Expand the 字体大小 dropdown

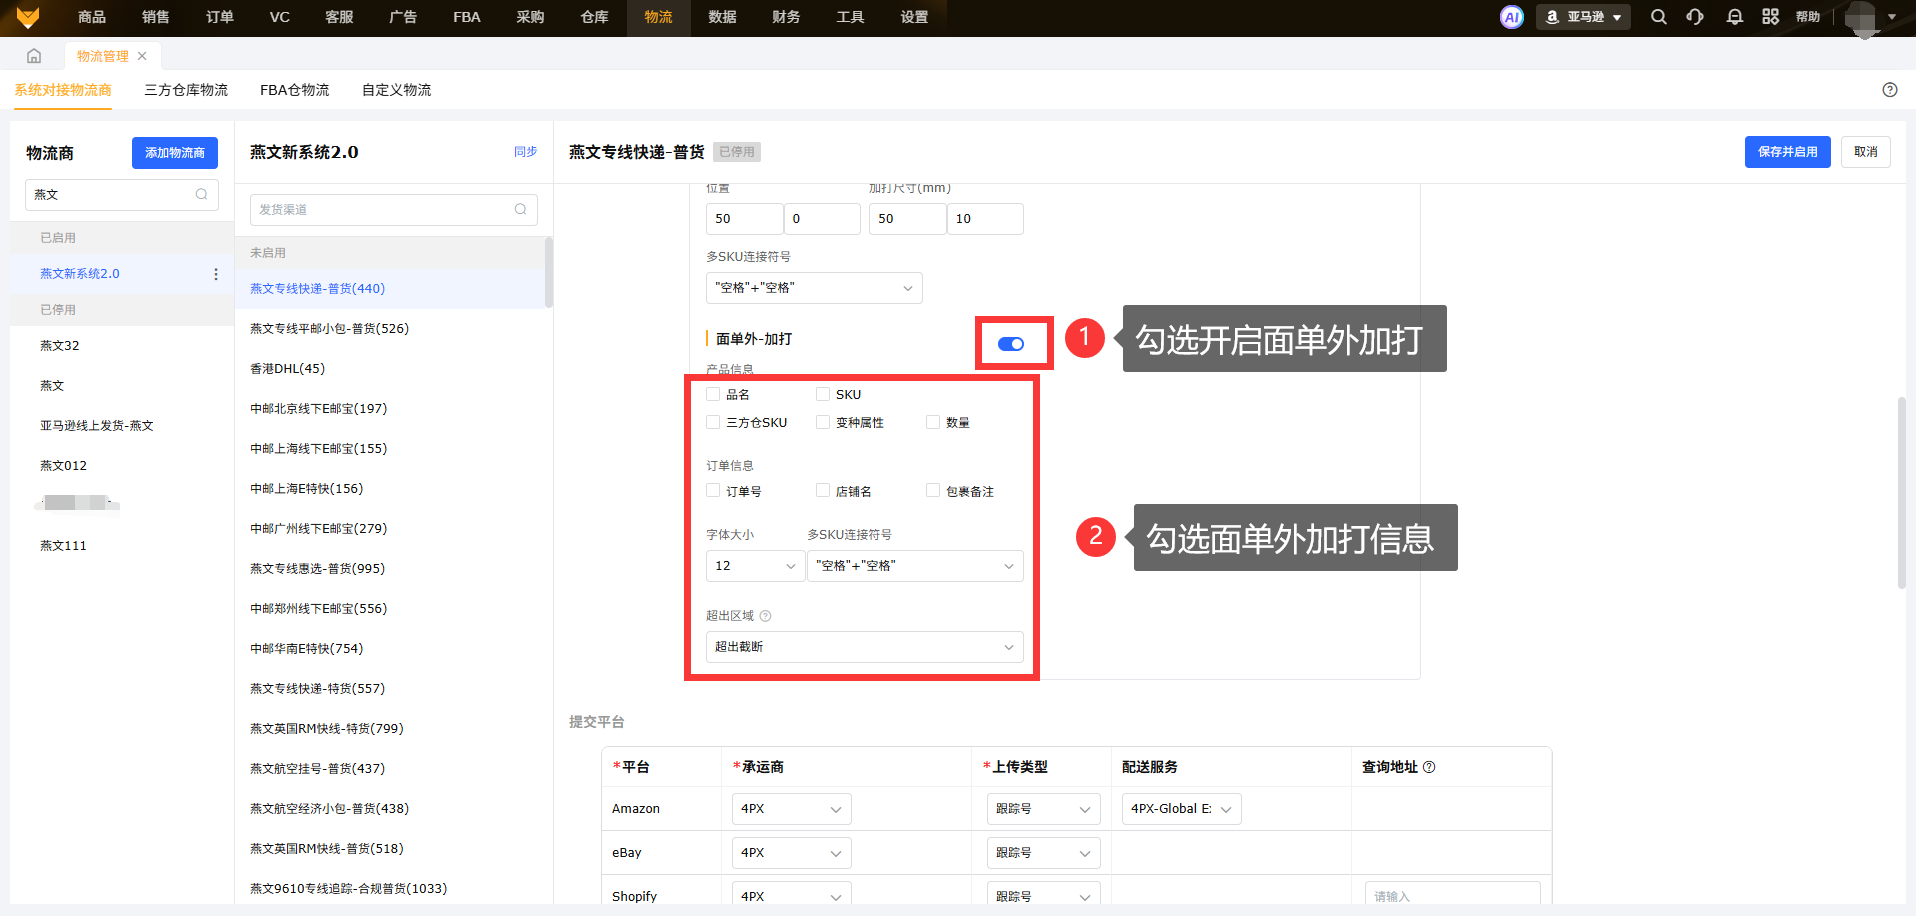(x=755, y=566)
